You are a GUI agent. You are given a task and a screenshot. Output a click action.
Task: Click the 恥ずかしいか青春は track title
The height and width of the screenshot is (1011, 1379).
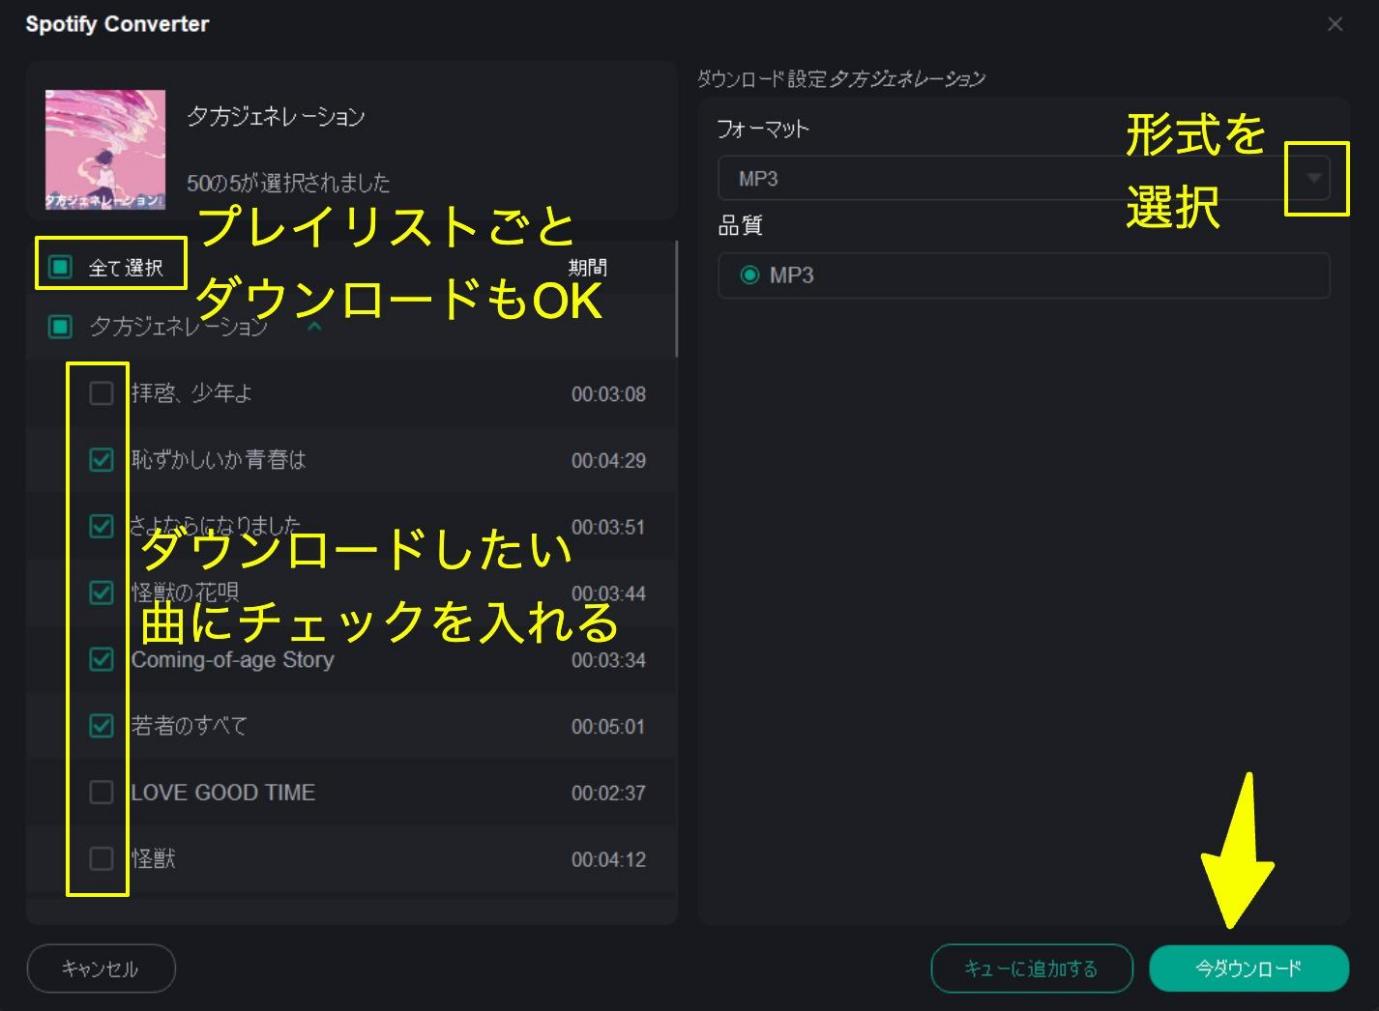click(x=218, y=460)
